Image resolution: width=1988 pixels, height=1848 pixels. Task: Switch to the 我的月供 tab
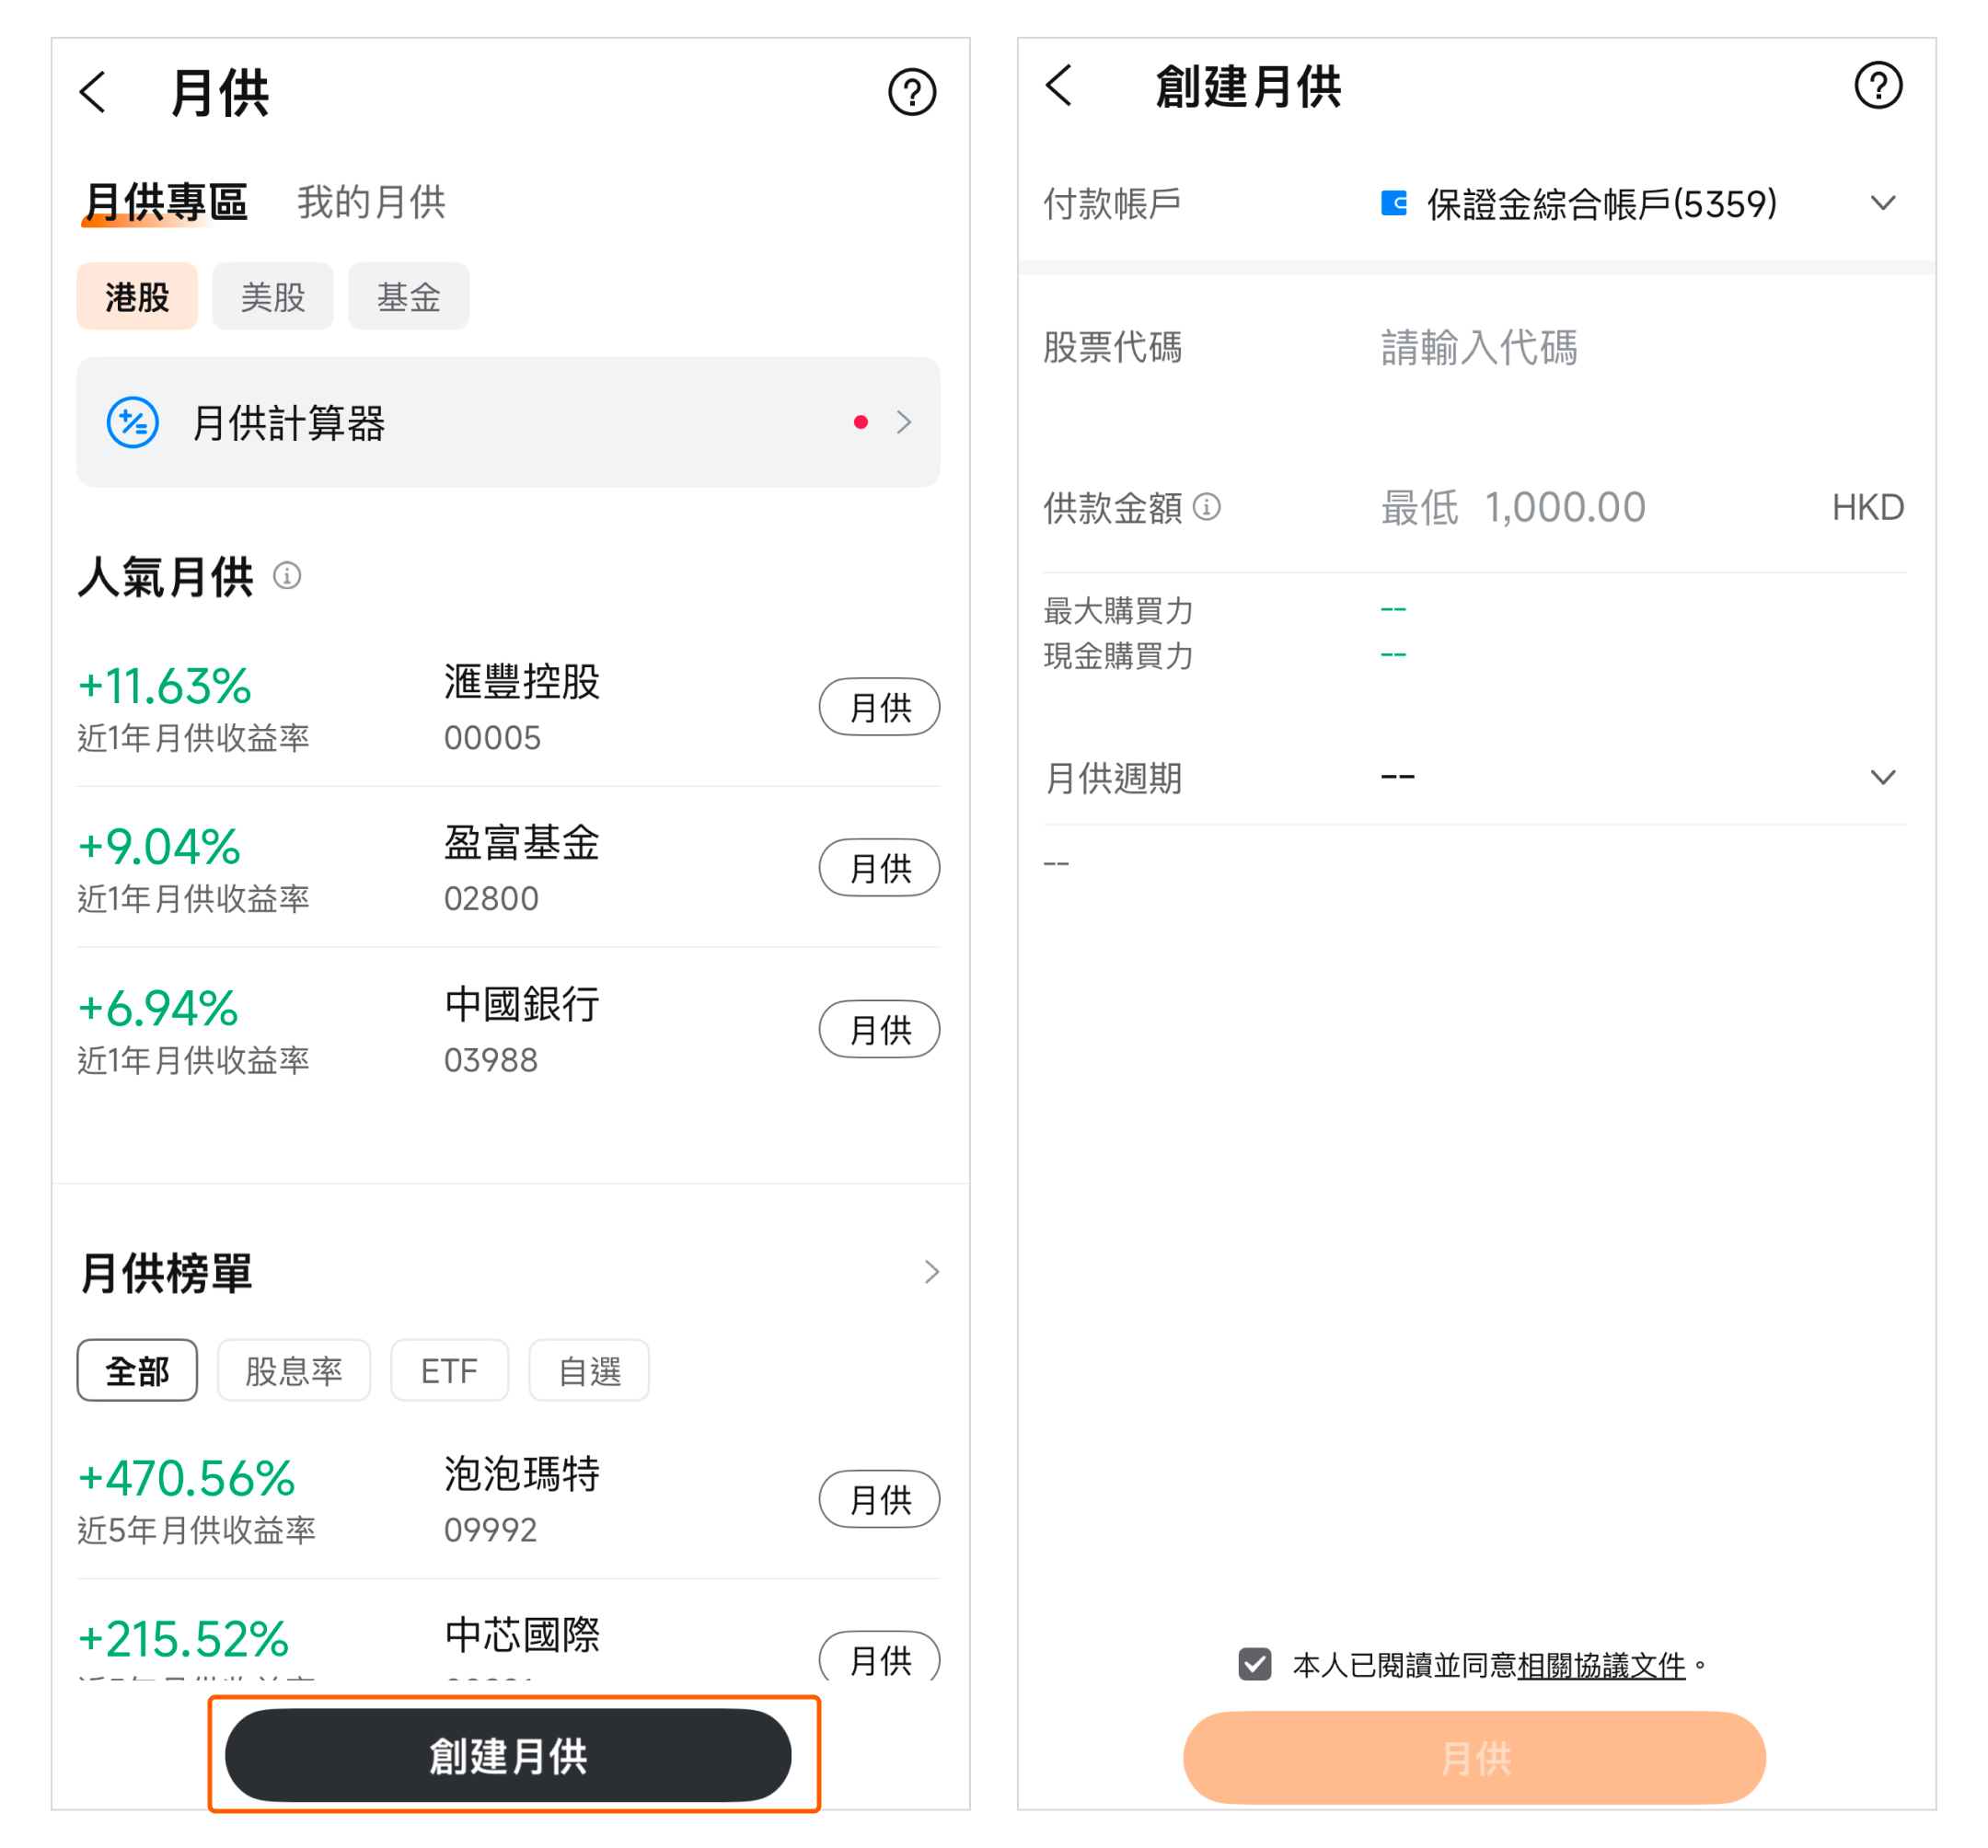tap(371, 203)
